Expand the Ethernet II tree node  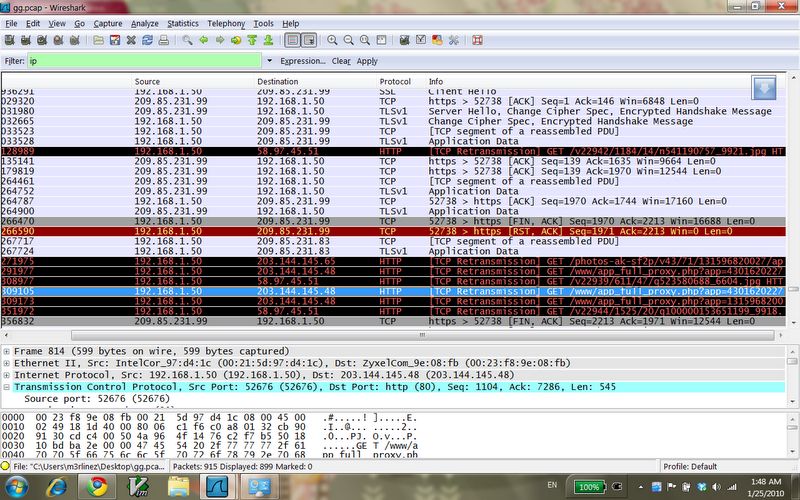pos(7,363)
